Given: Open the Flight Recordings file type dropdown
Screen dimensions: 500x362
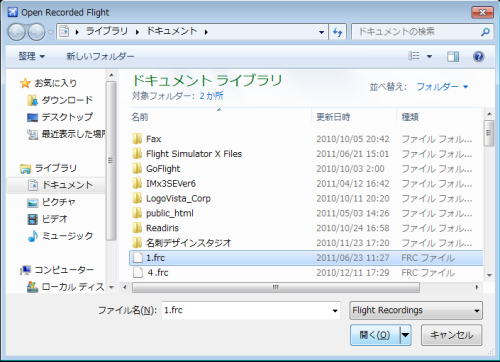Looking at the screenshot, I should point(416,311).
